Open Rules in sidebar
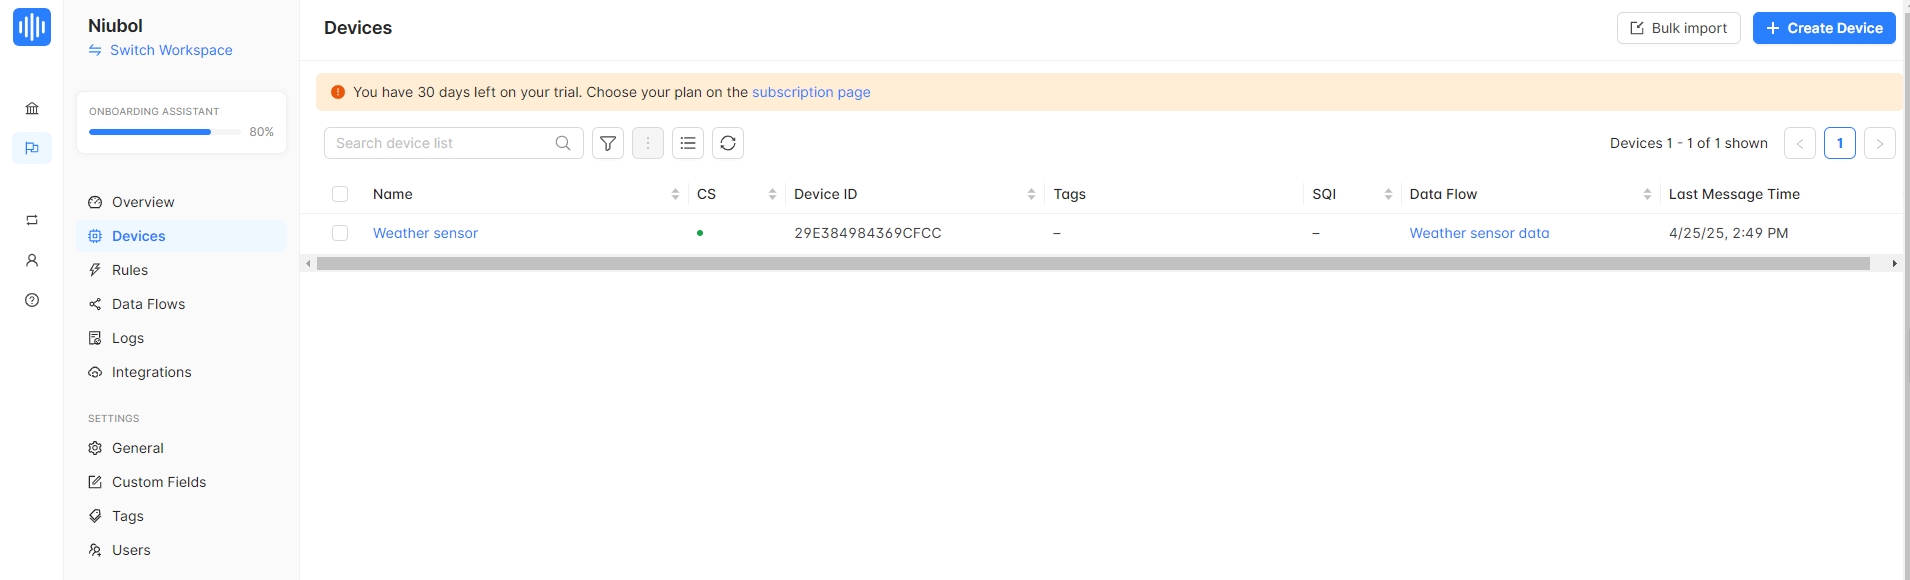The width and height of the screenshot is (1910, 580). click(181, 270)
